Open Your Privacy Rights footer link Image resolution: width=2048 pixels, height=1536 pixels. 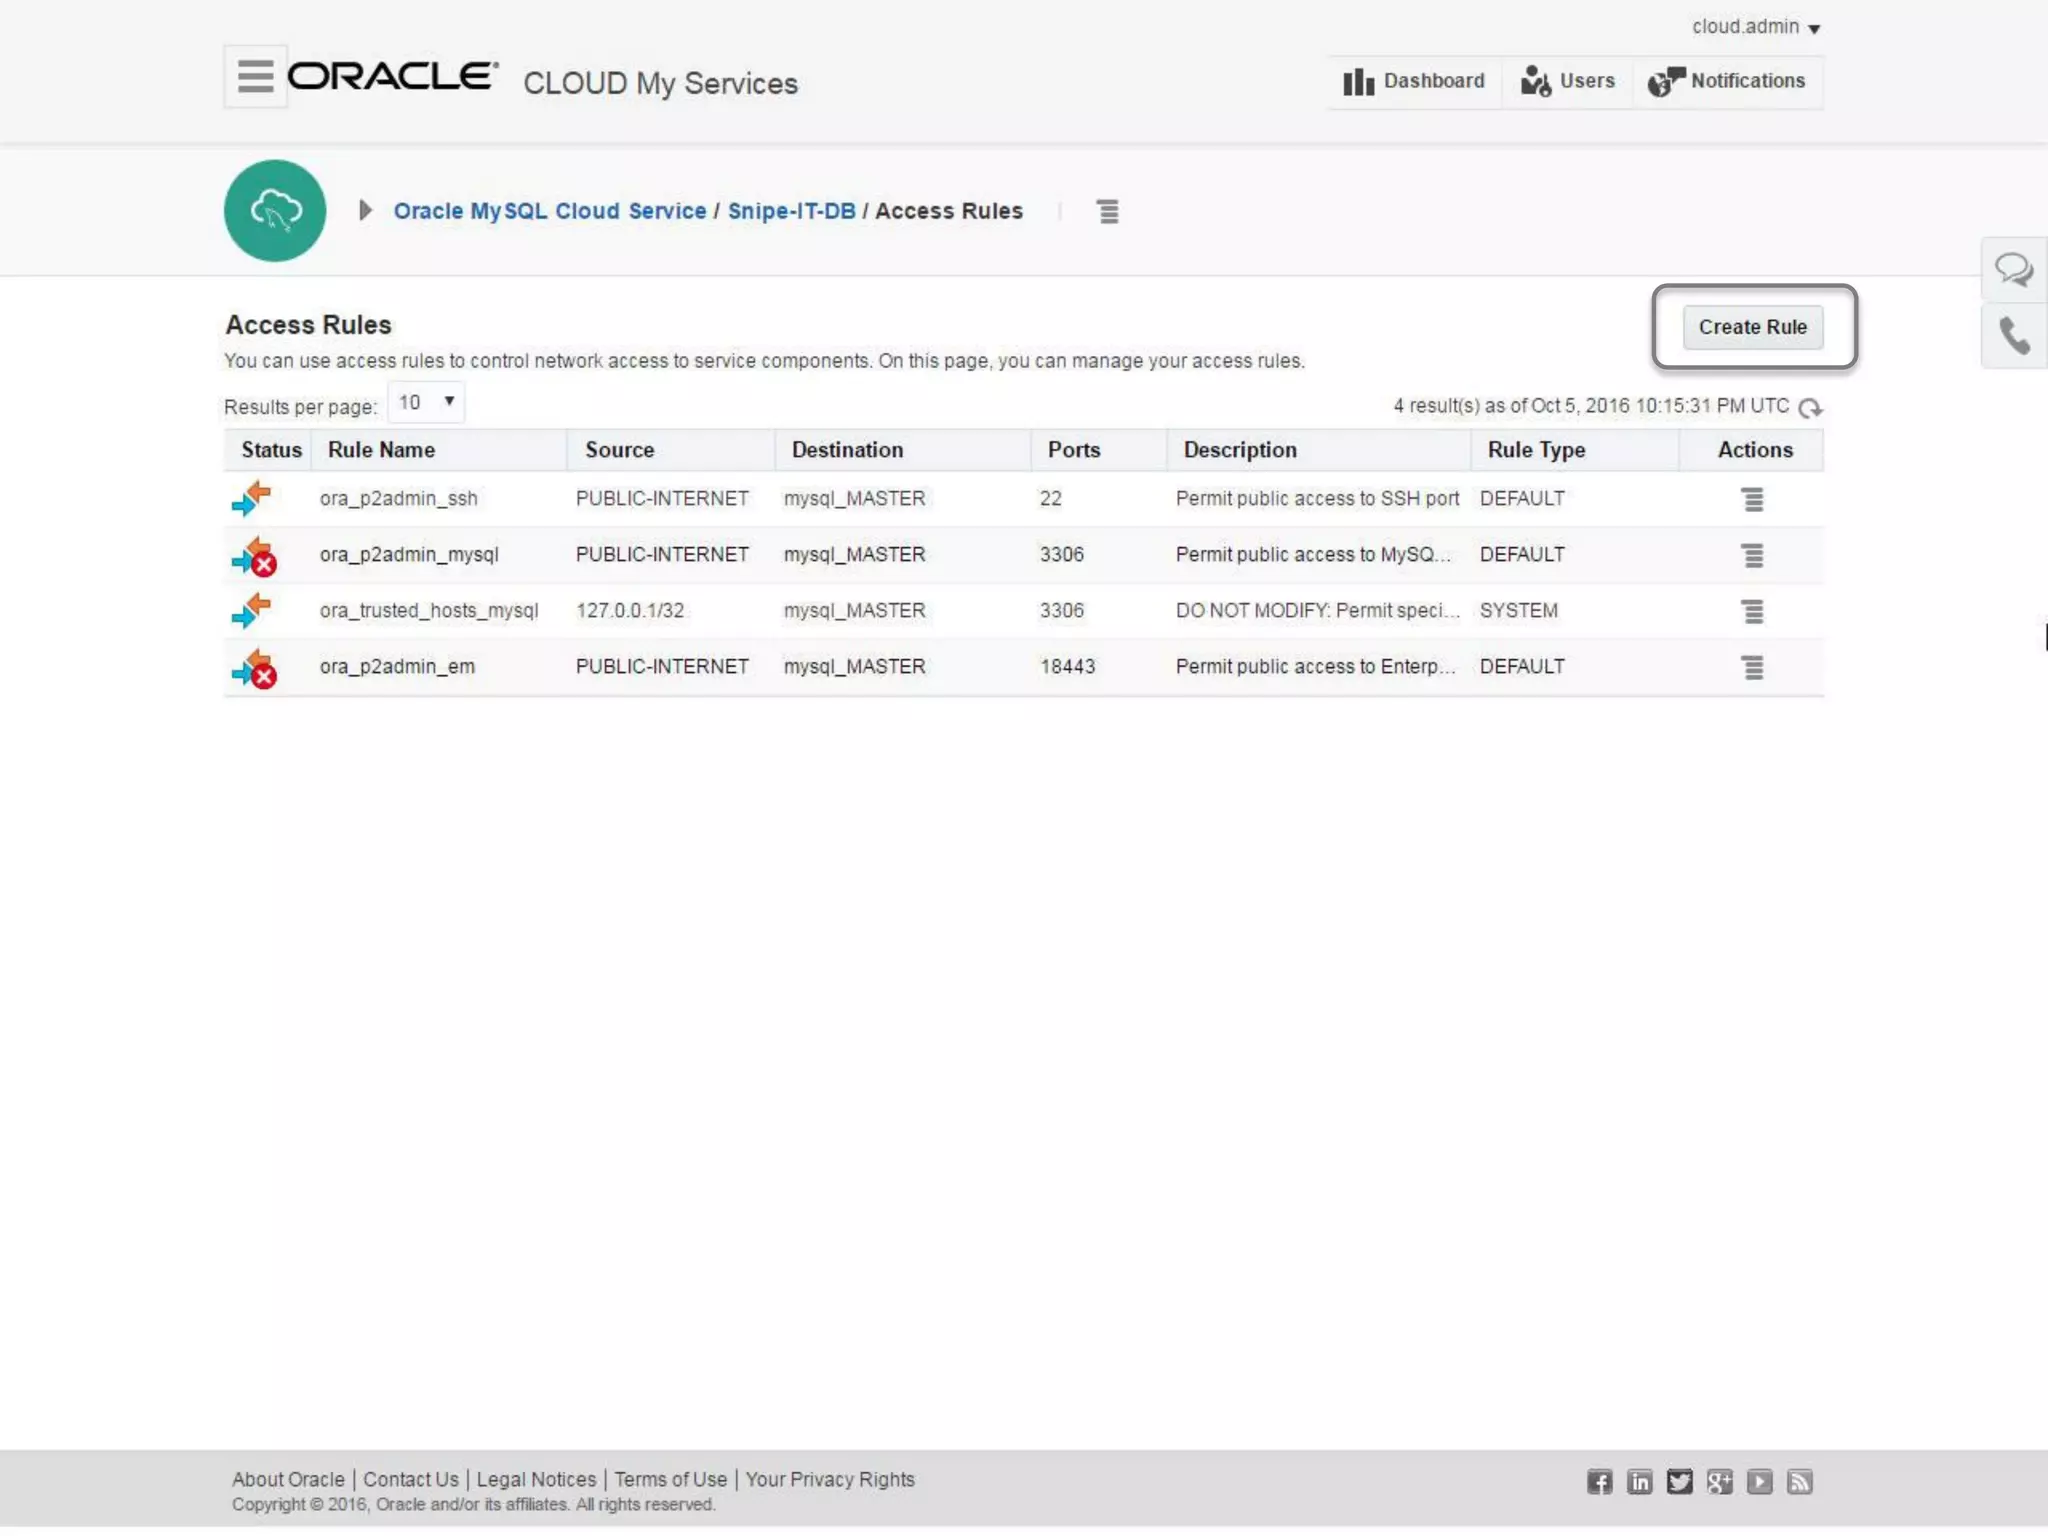coord(830,1479)
